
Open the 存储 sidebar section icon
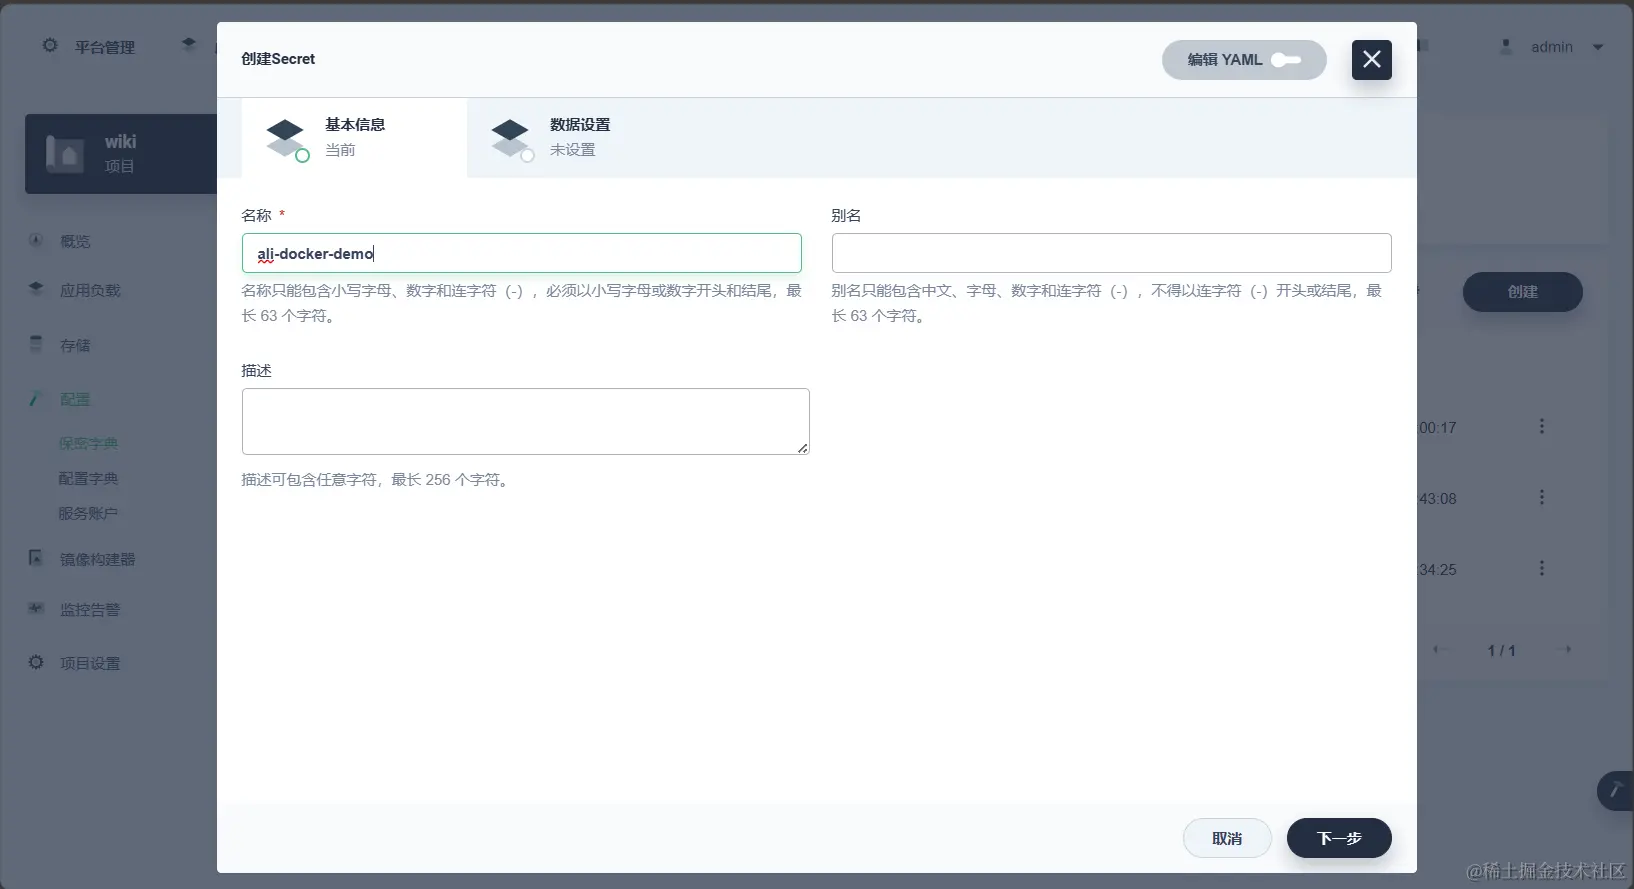(36, 344)
